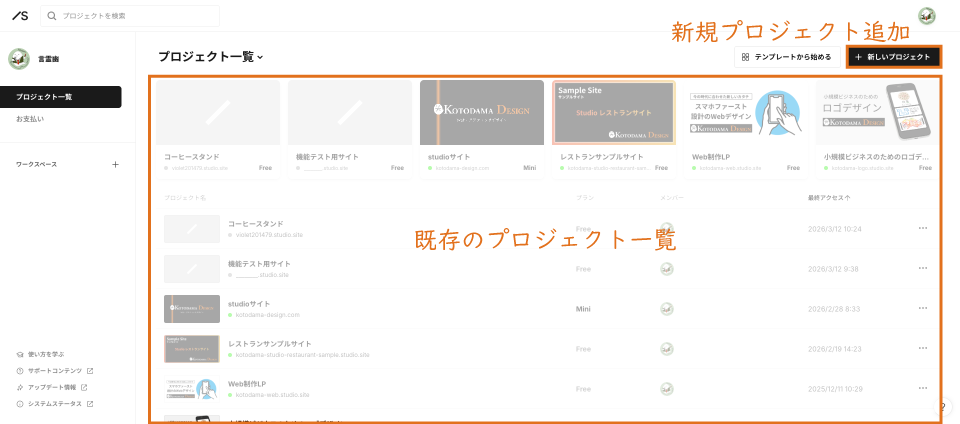
Task: Click date 2026/2/19 14:23
Action: 834,349
